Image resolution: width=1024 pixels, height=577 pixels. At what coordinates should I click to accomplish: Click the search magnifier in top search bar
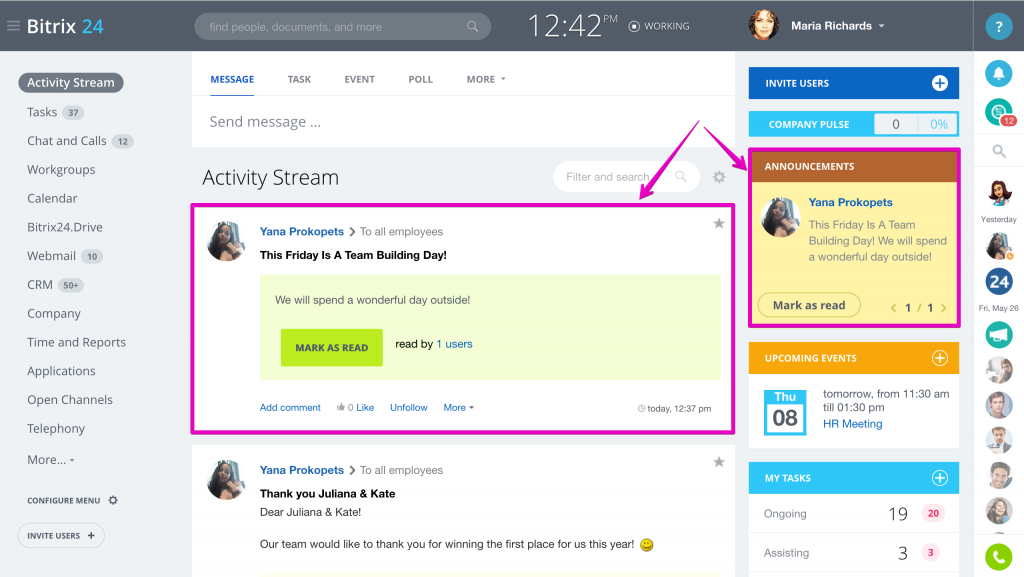[x=472, y=27]
